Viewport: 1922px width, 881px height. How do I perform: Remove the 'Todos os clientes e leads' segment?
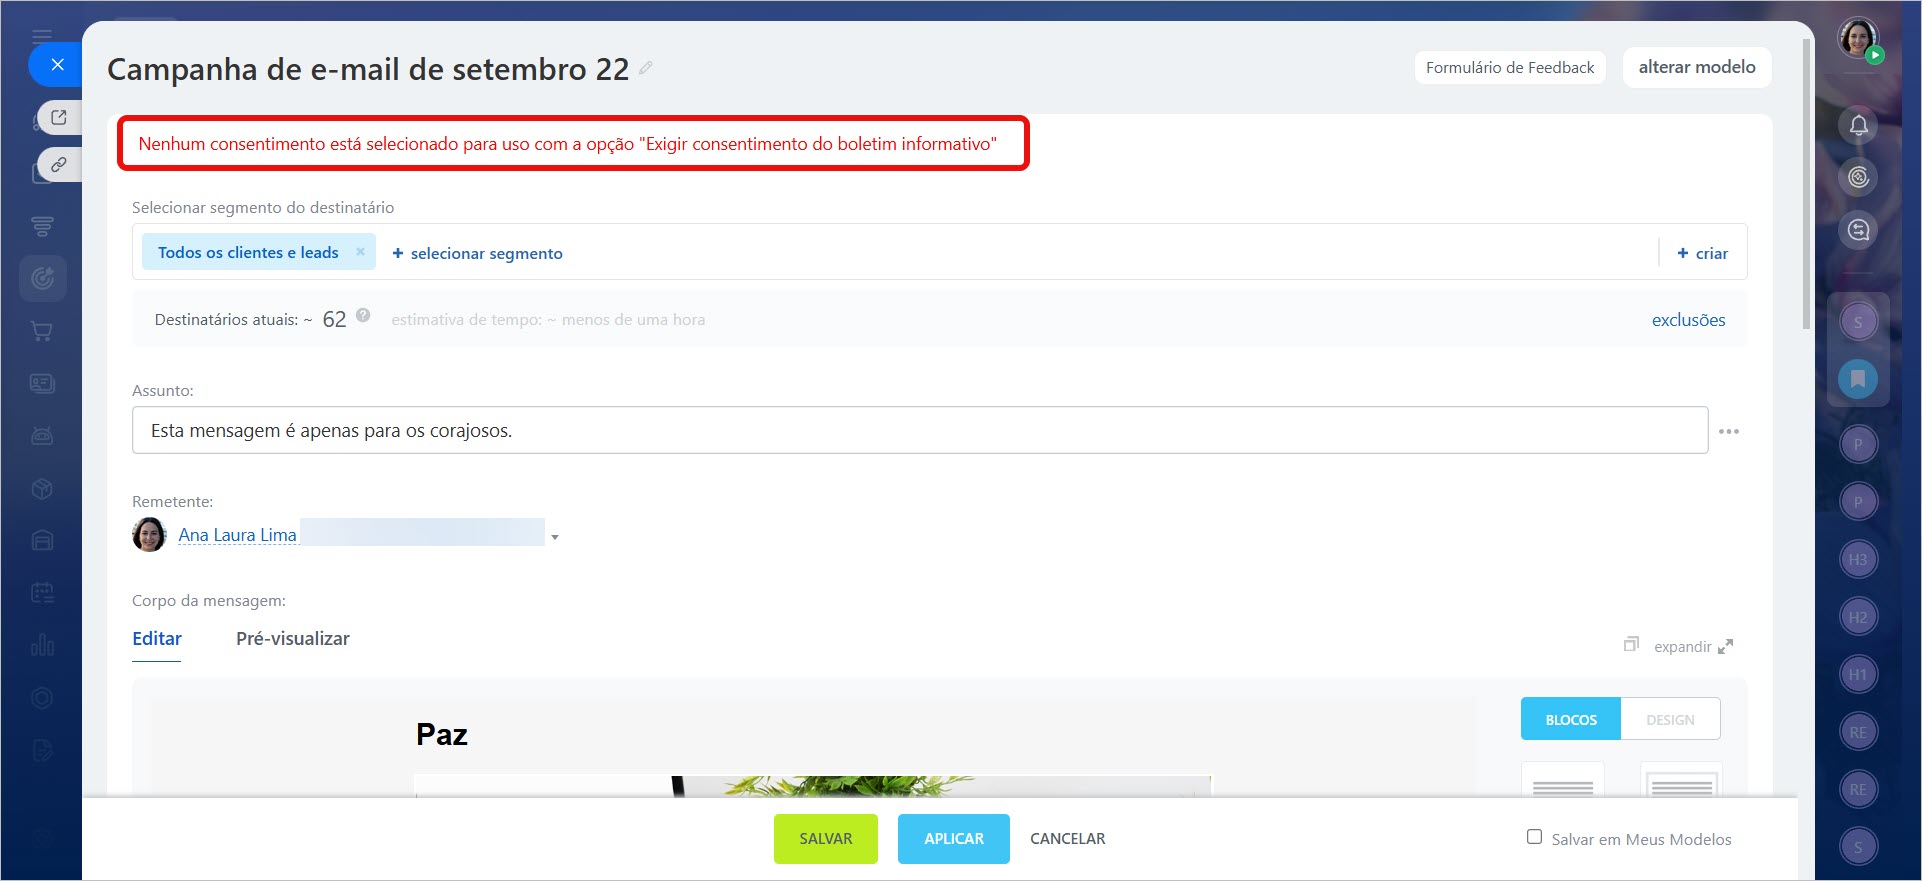(360, 252)
